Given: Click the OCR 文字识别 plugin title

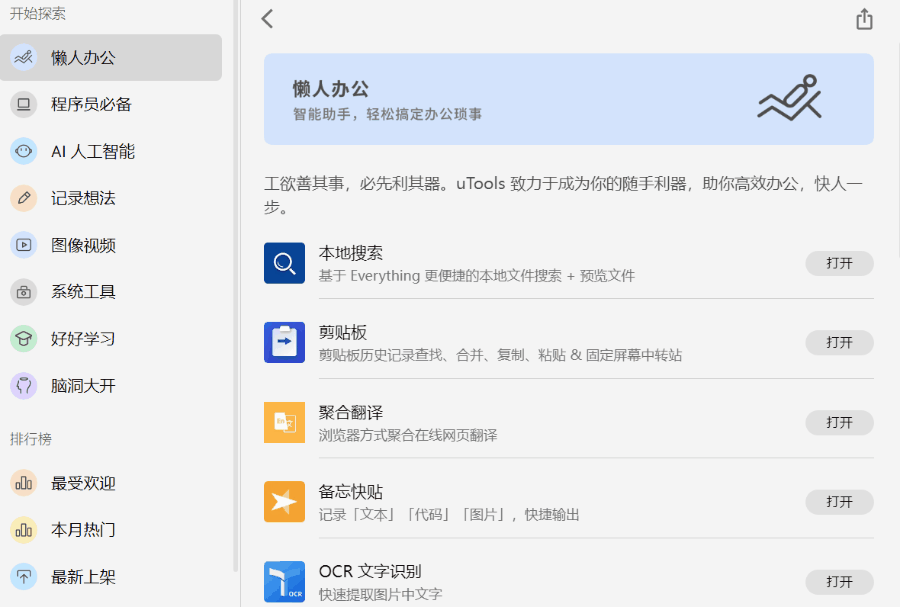Looking at the screenshot, I should (370, 571).
